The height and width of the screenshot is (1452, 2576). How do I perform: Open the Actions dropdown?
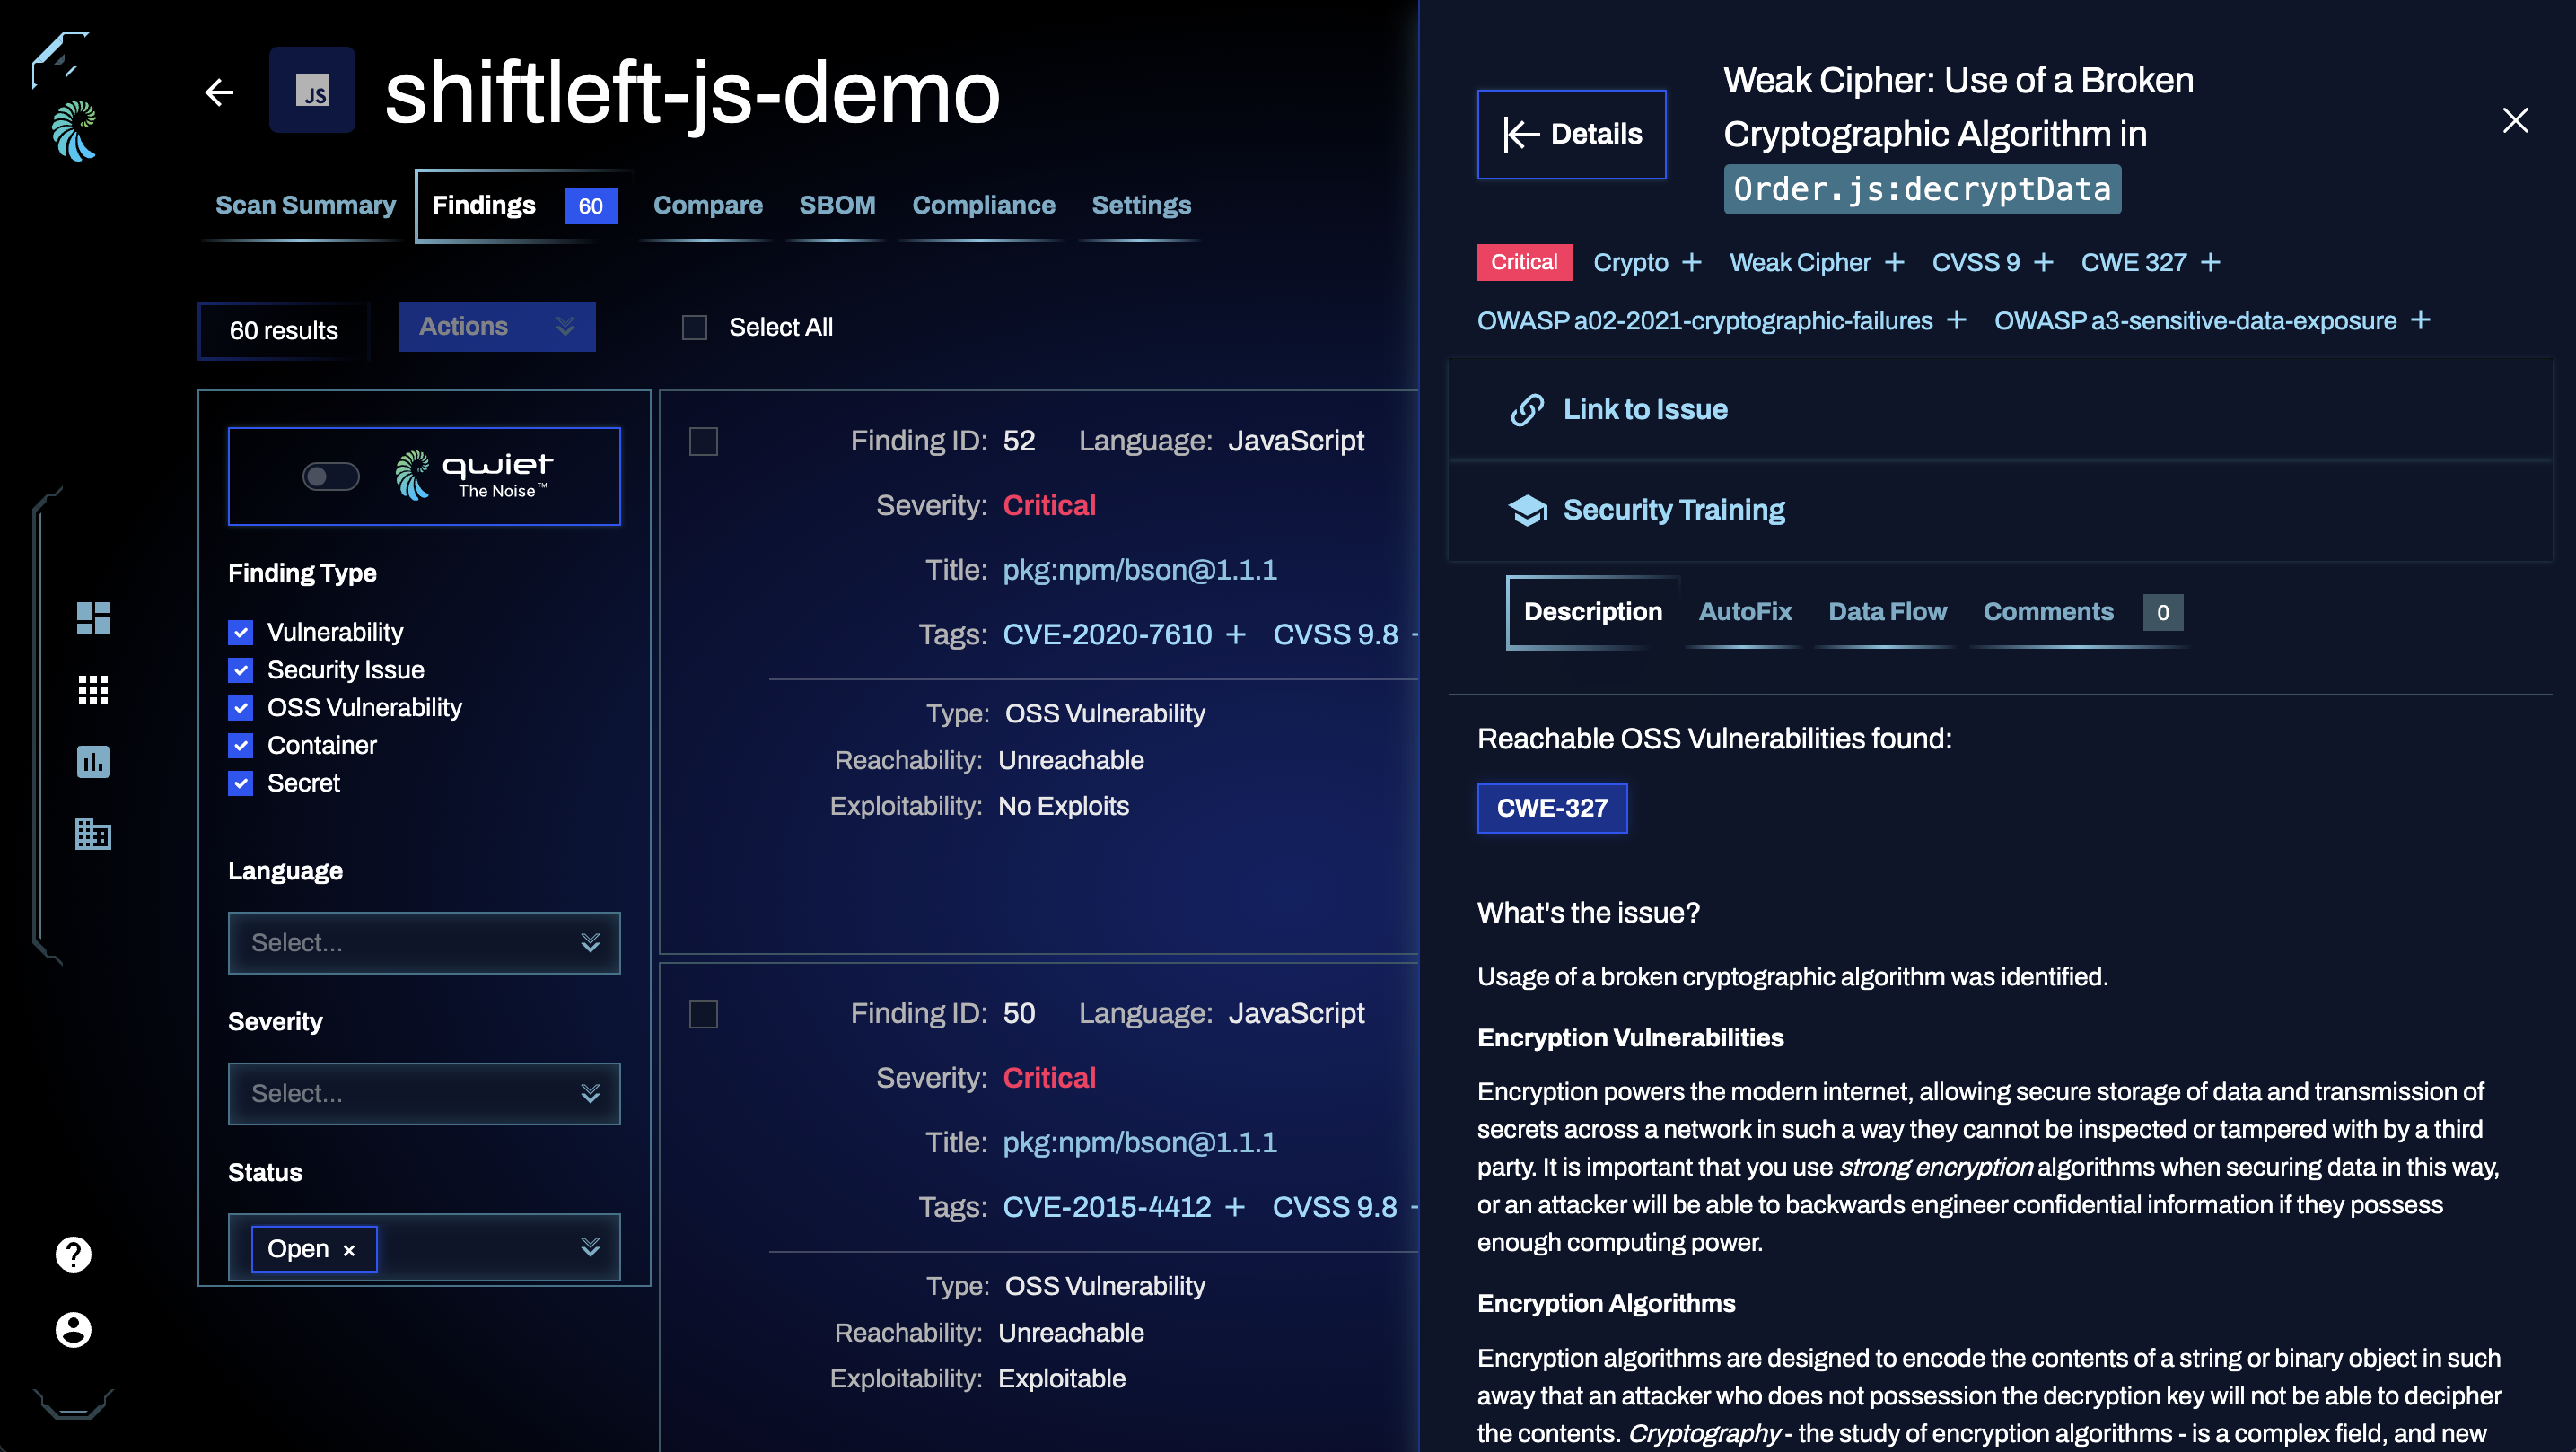coord(497,327)
